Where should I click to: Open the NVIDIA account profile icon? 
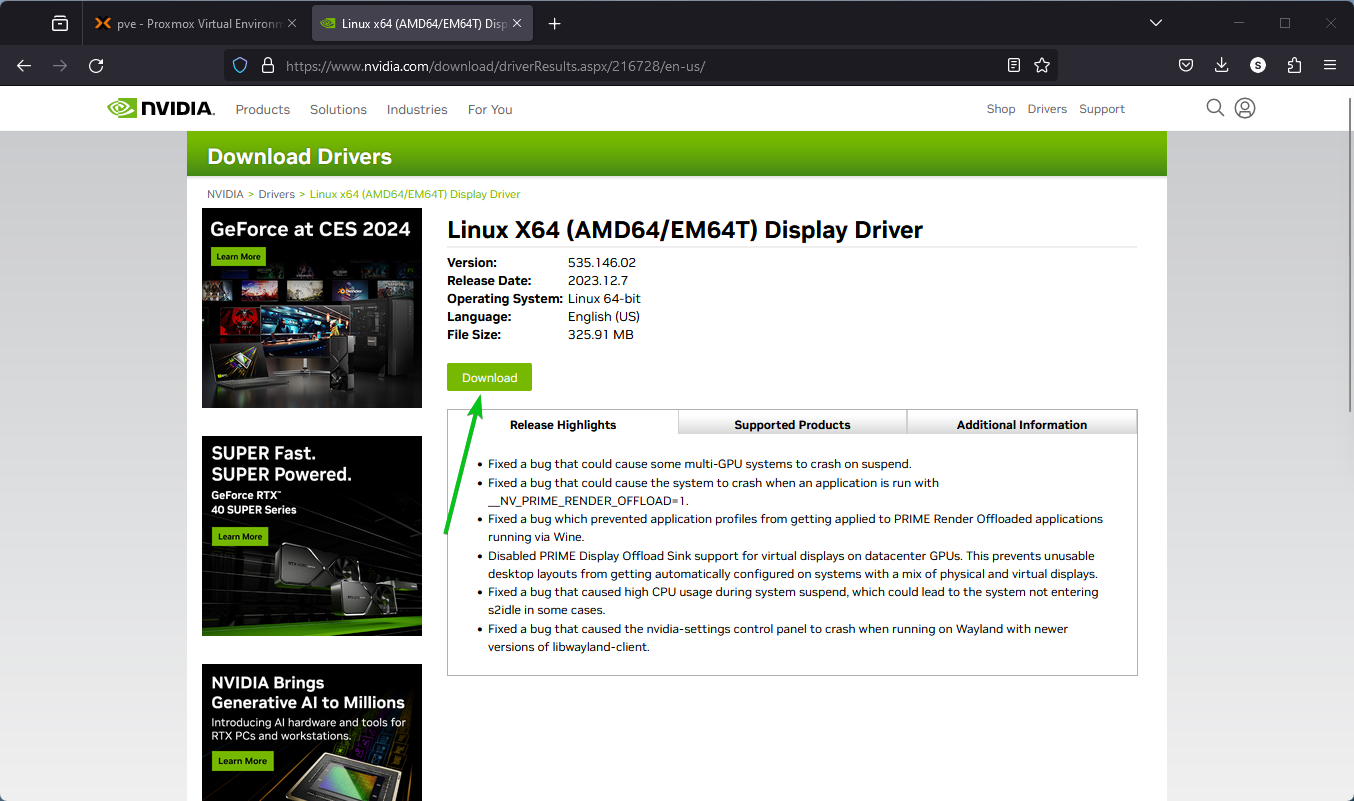(1245, 108)
